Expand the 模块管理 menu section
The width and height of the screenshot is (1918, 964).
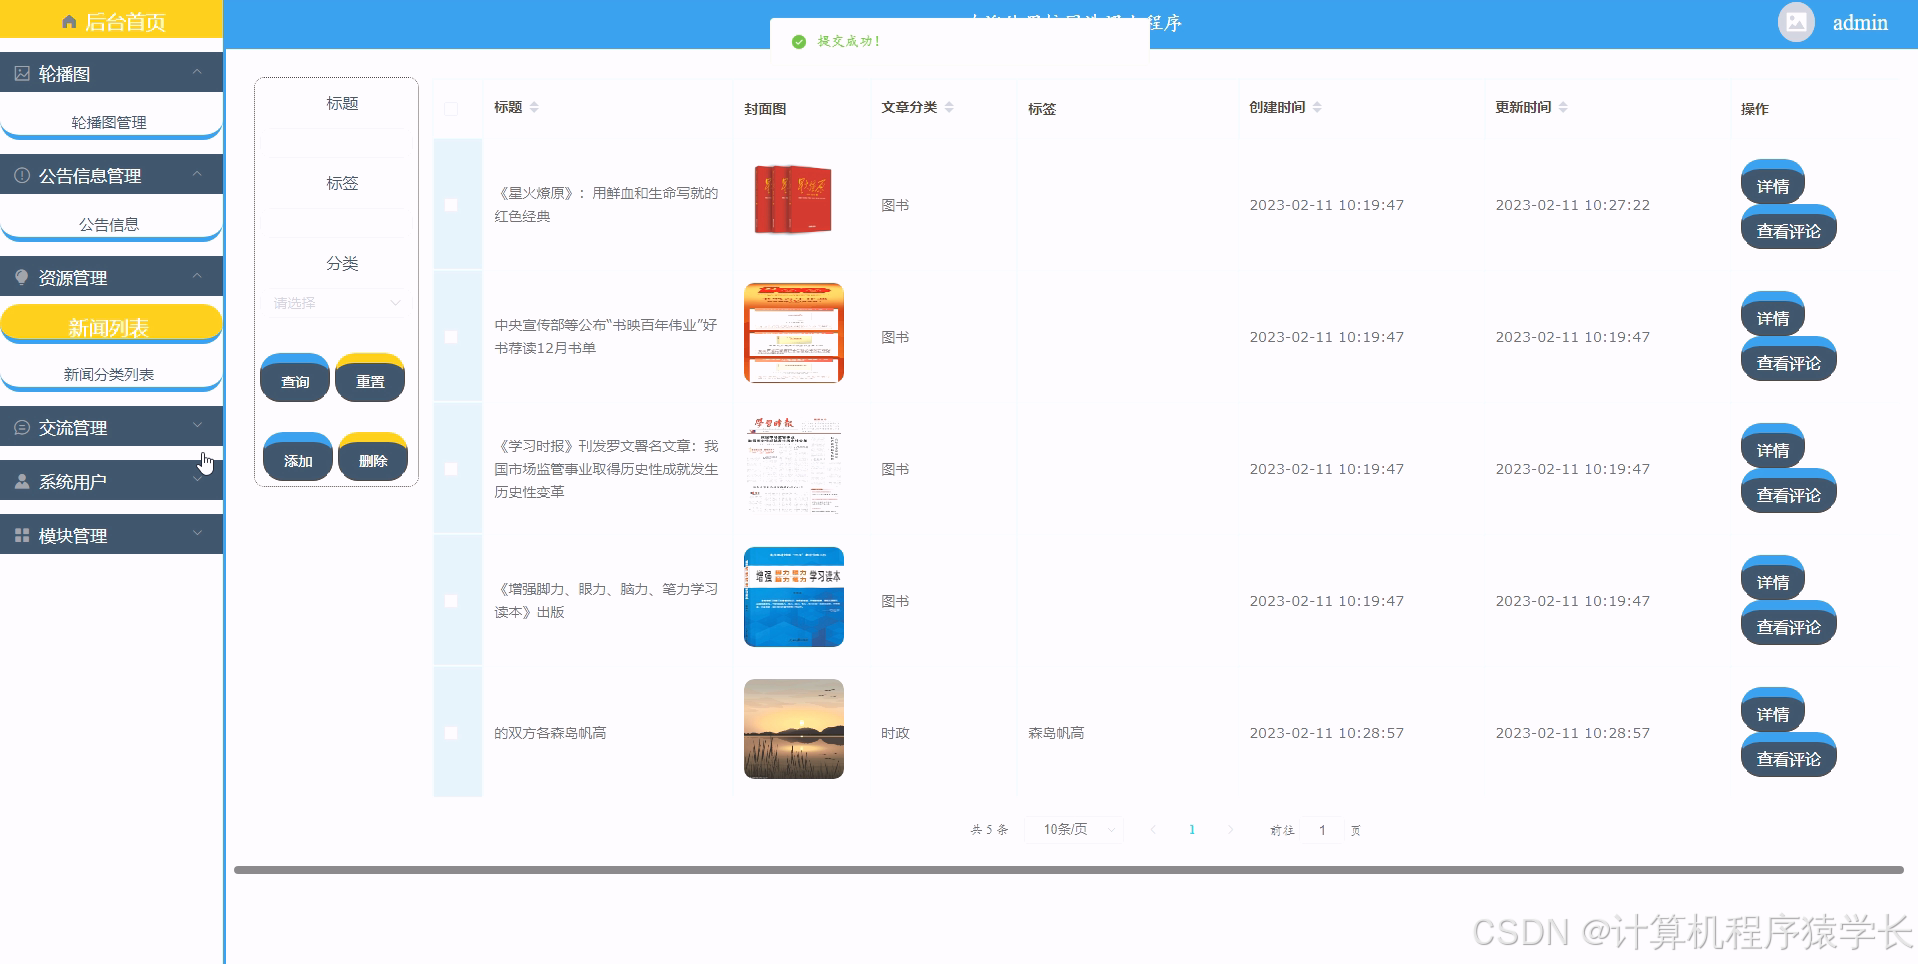pos(197,534)
